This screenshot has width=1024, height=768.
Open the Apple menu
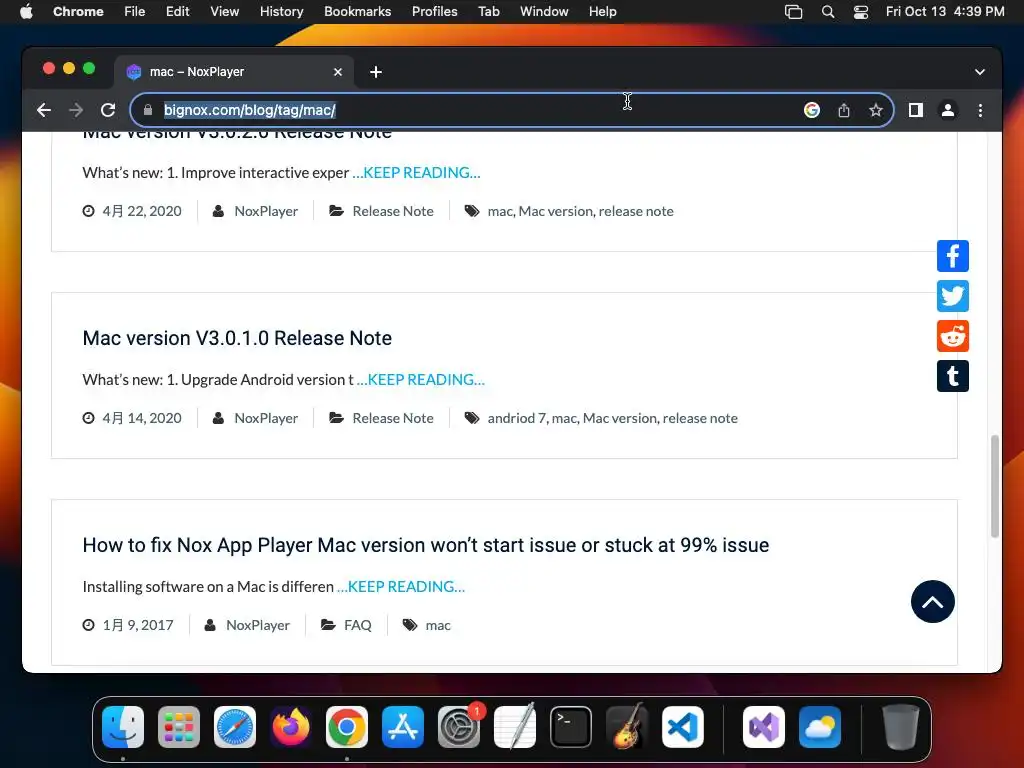click(26, 12)
